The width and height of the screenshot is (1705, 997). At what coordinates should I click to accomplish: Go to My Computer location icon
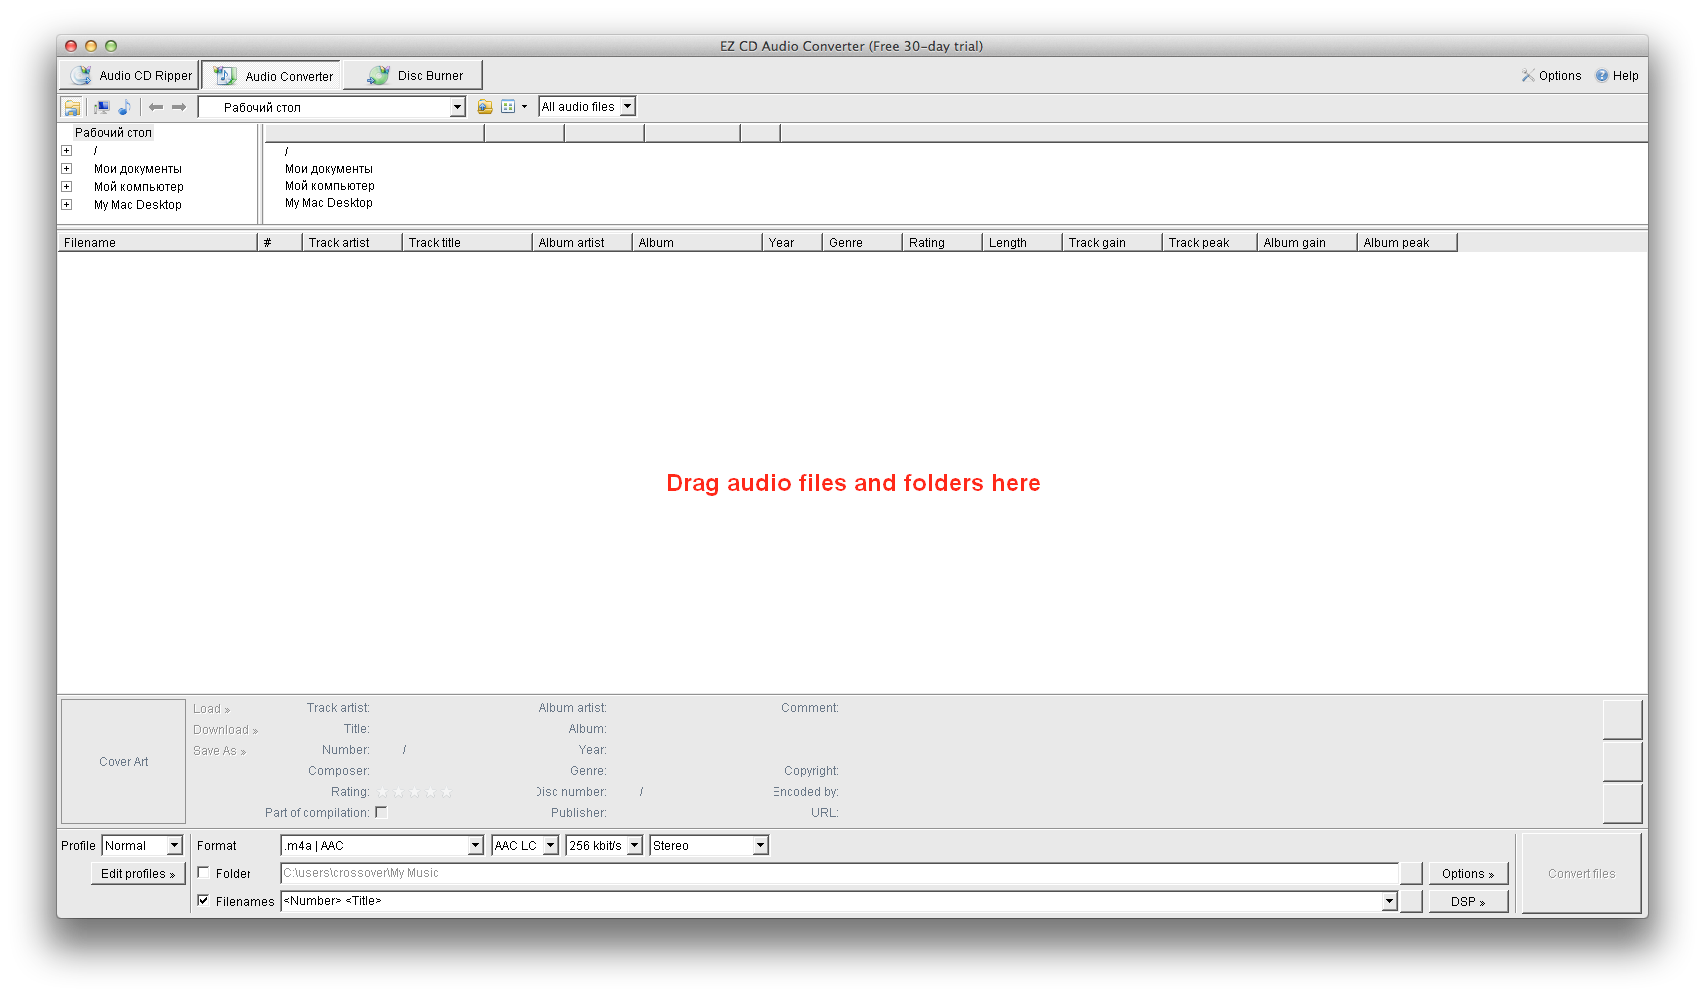click(x=101, y=107)
